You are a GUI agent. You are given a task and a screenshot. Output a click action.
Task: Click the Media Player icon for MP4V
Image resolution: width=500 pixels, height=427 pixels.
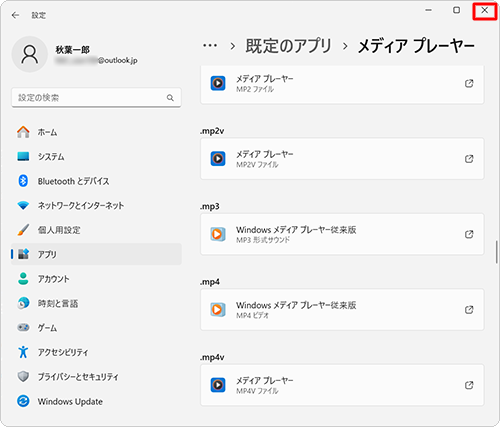218,385
